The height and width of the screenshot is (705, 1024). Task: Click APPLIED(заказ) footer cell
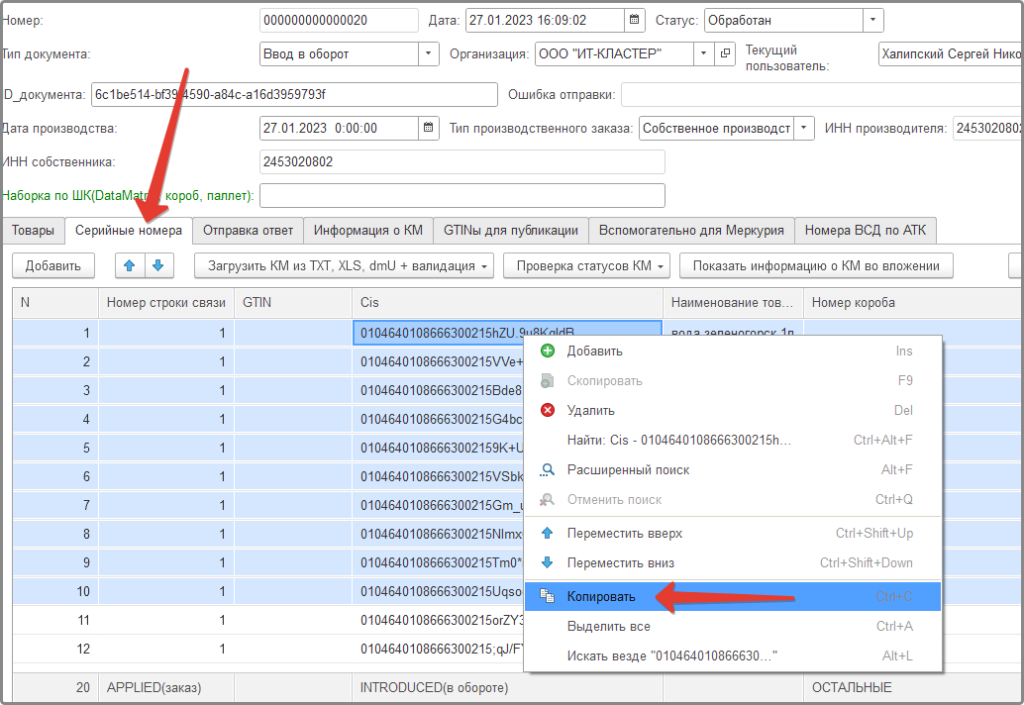(x=166, y=687)
